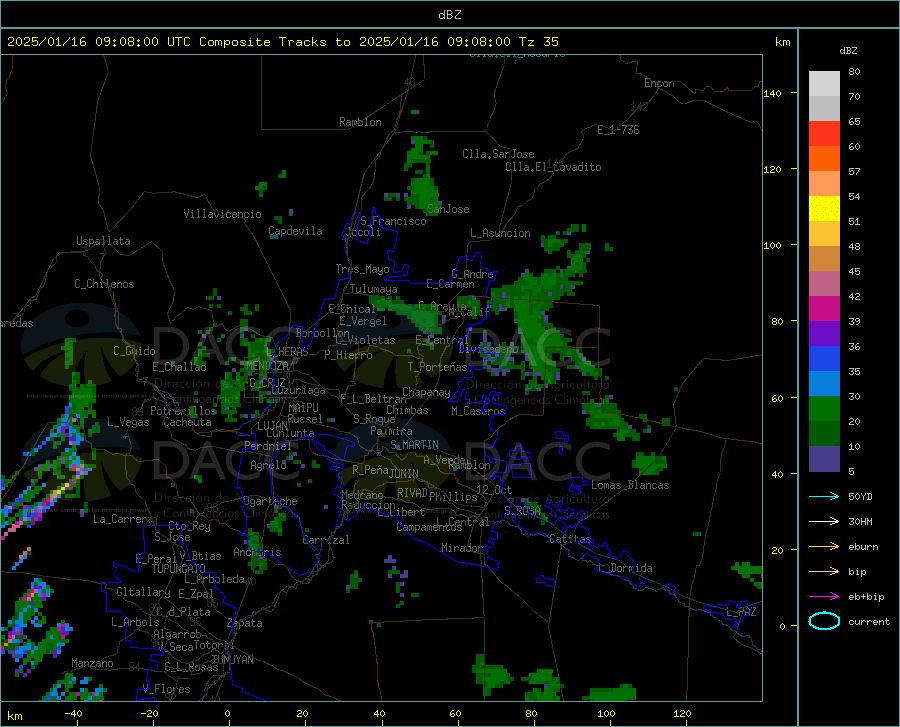Click the Mirador map label

(x=461, y=549)
